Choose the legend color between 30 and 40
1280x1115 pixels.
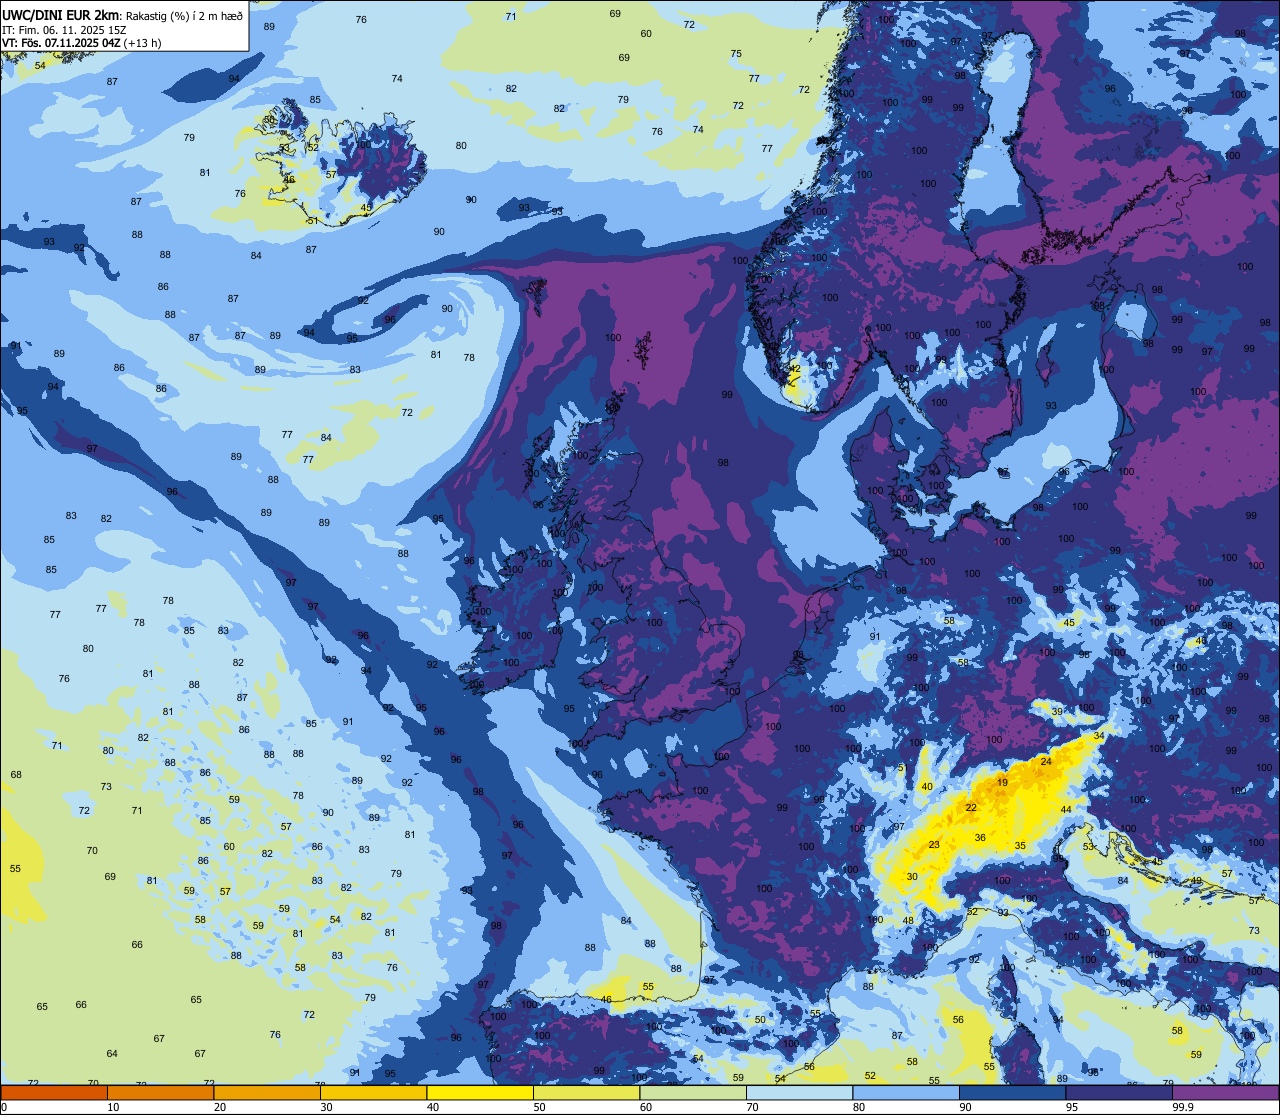373,1093
